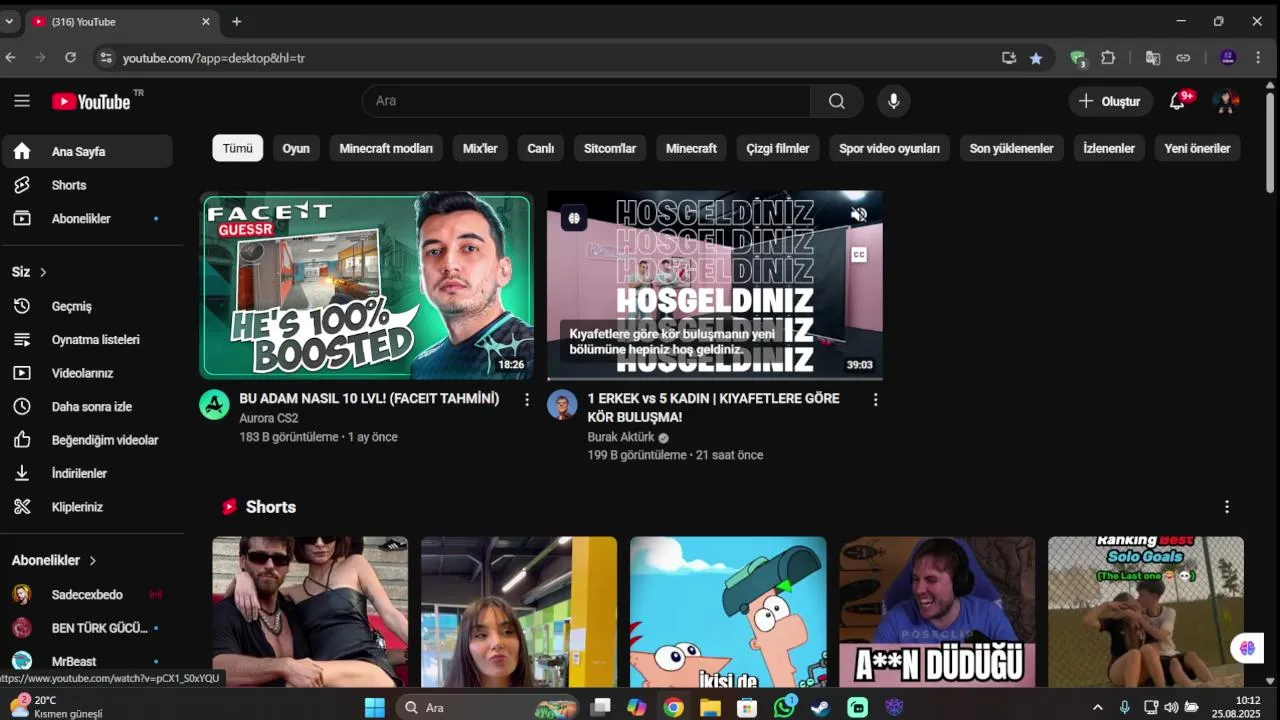Open WhatsApp from the taskbar
Image resolution: width=1280 pixels, height=720 pixels.
pyautogui.click(x=785, y=708)
